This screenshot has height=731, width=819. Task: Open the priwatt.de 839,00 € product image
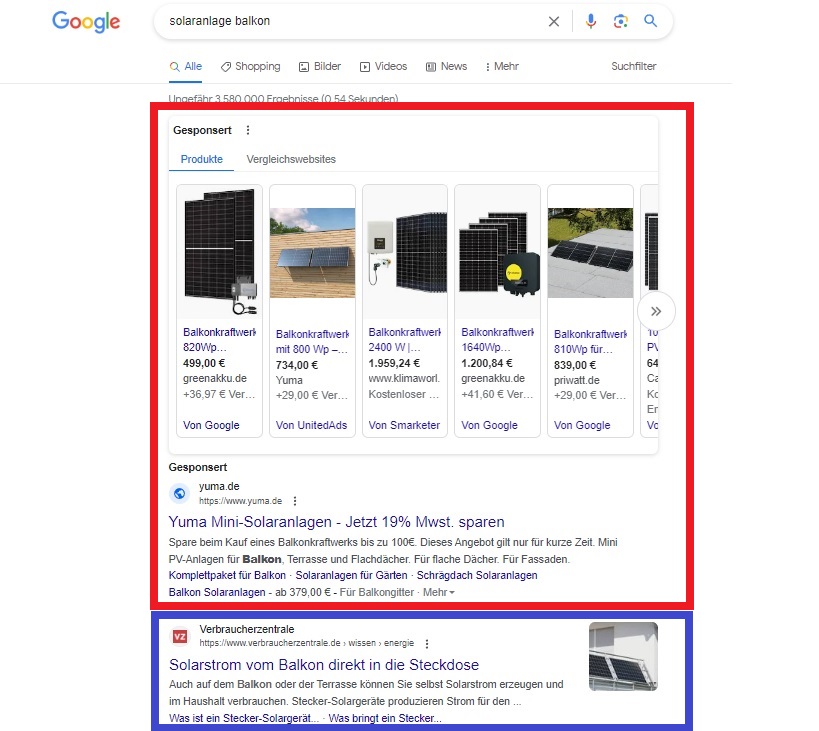coord(590,253)
